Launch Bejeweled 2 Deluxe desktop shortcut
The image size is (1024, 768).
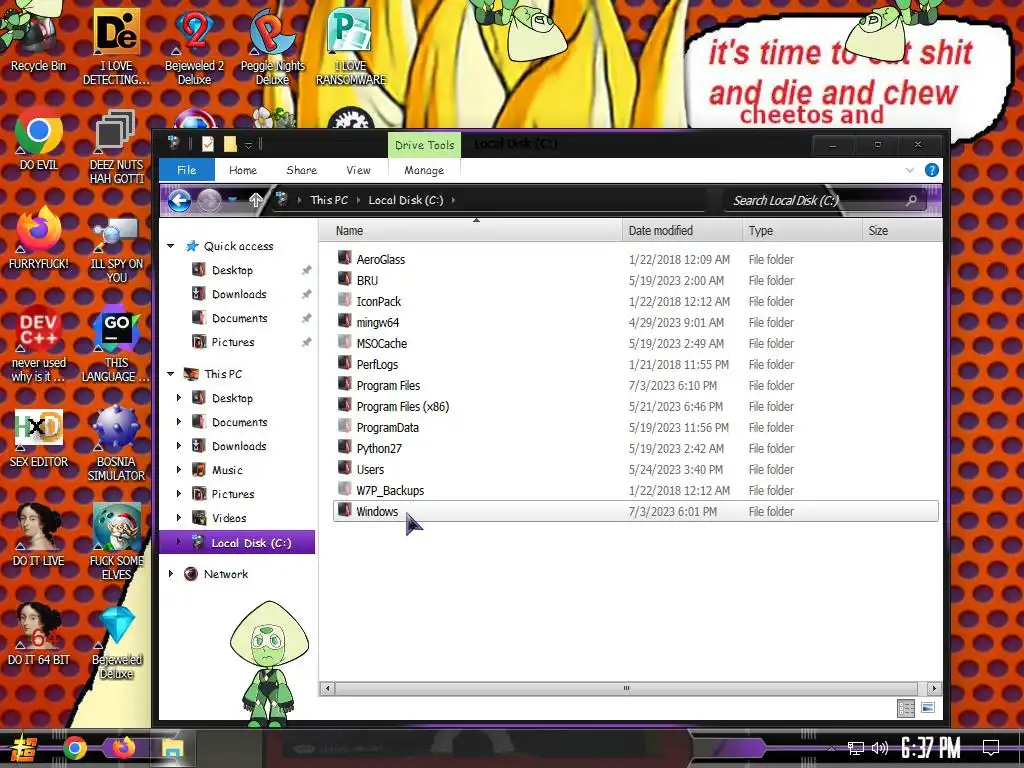pyautogui.click(x=194, y=46)
